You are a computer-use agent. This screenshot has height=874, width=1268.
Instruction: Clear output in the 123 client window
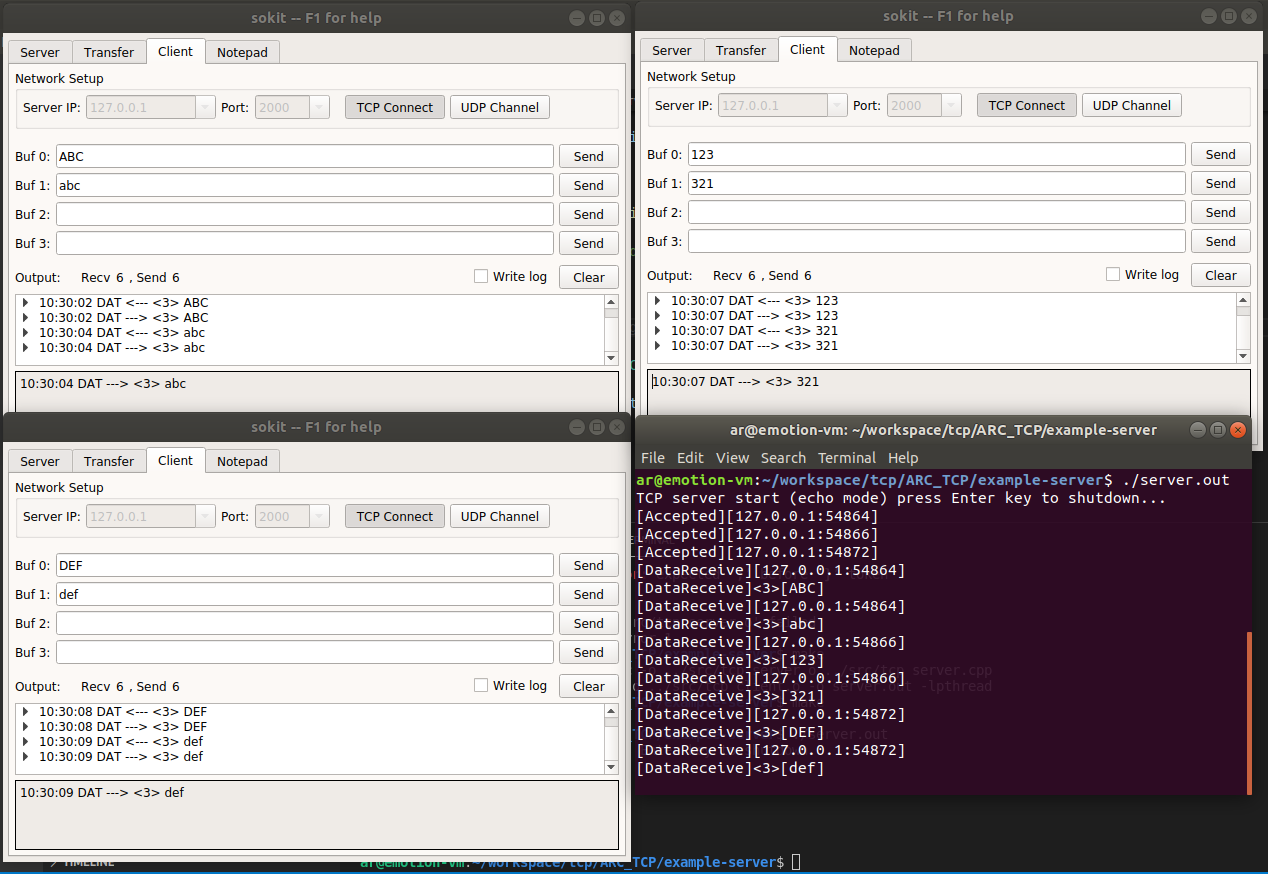point(1220,275)
